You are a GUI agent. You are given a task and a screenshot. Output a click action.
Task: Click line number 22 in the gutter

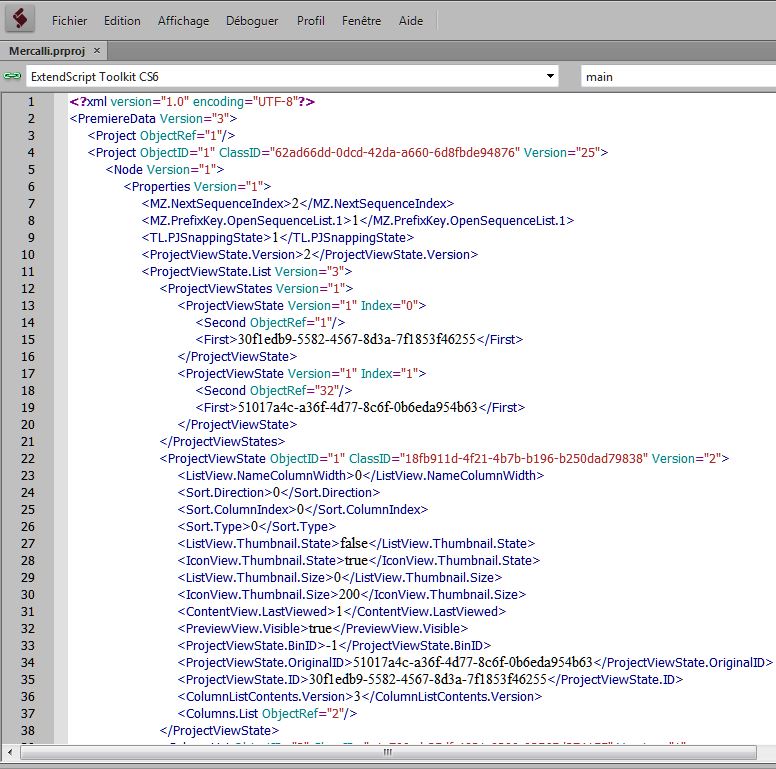[x=28, y=459]
